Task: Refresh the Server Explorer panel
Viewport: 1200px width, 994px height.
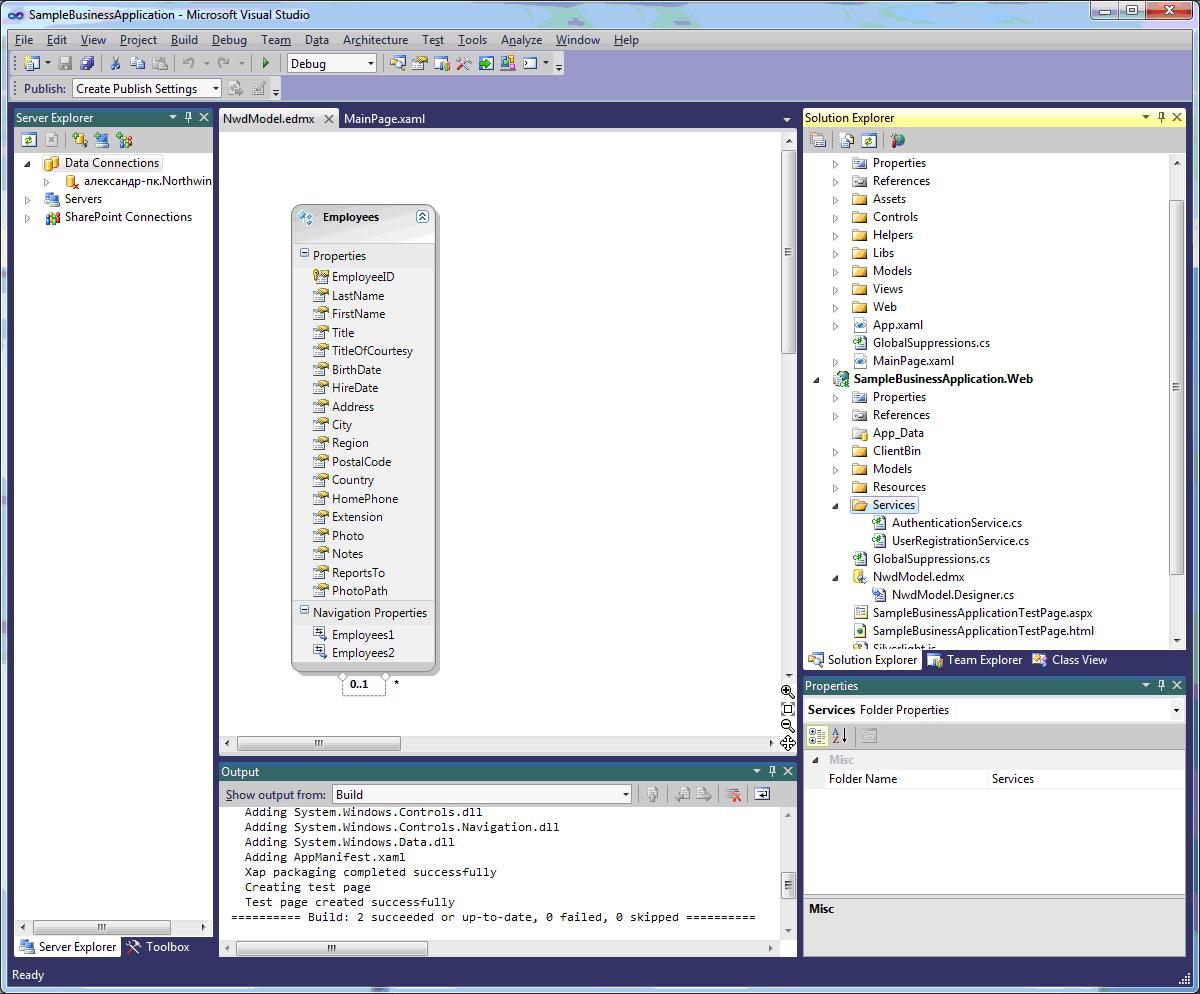Action: (x=29, y=140)
